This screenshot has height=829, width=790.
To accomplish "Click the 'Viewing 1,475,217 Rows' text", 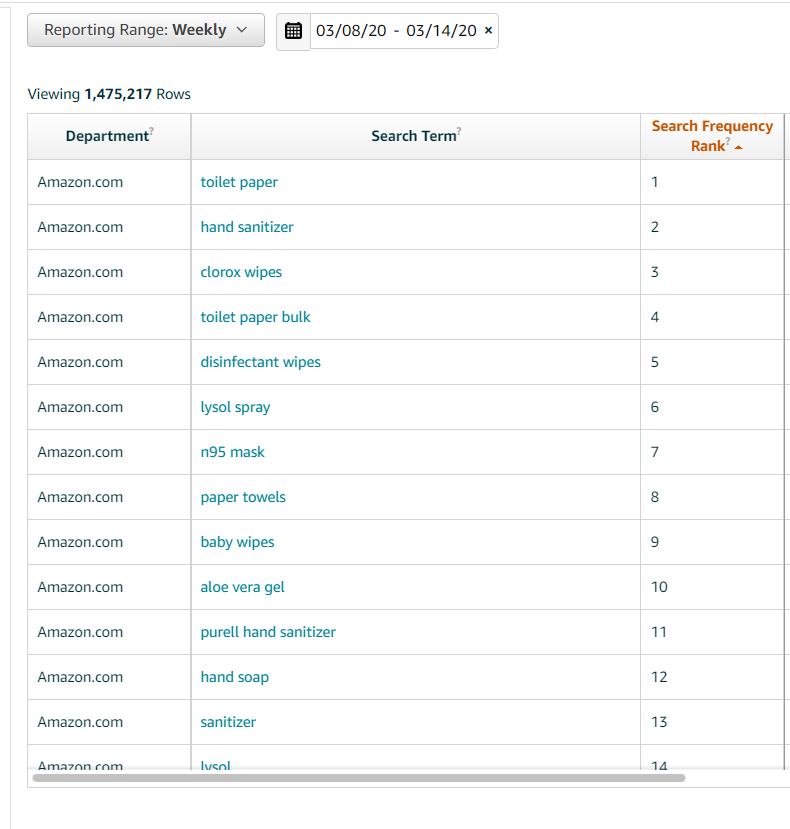I will click(109, 94).
